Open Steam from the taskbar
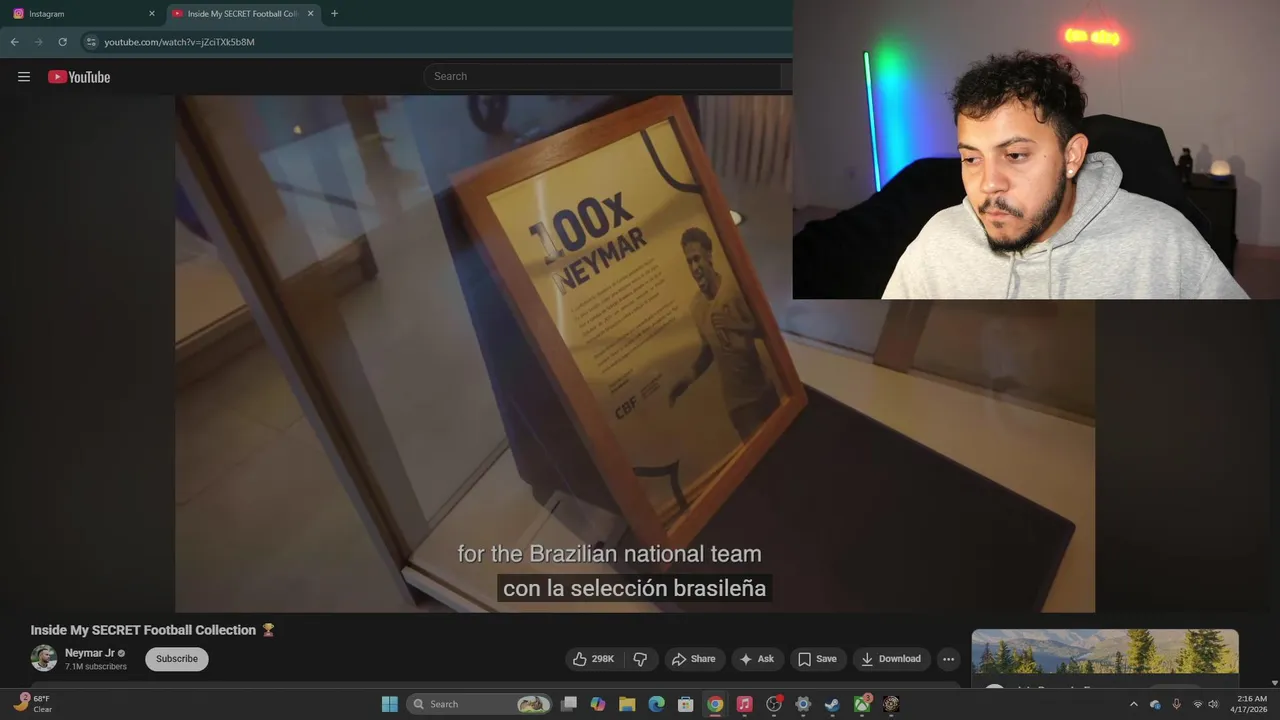Screen dimensions: 1280x720 (832, 704)
